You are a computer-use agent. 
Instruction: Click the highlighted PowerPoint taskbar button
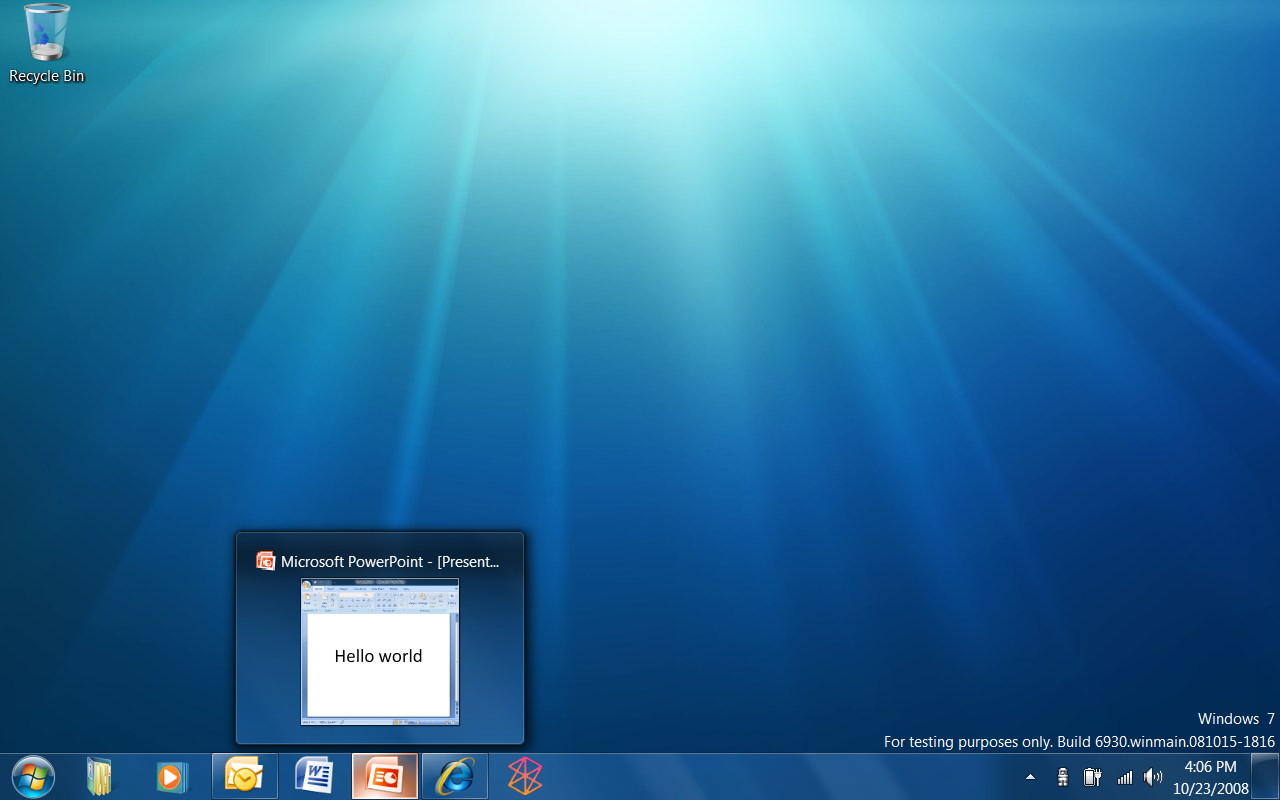(x=385, y=776)
